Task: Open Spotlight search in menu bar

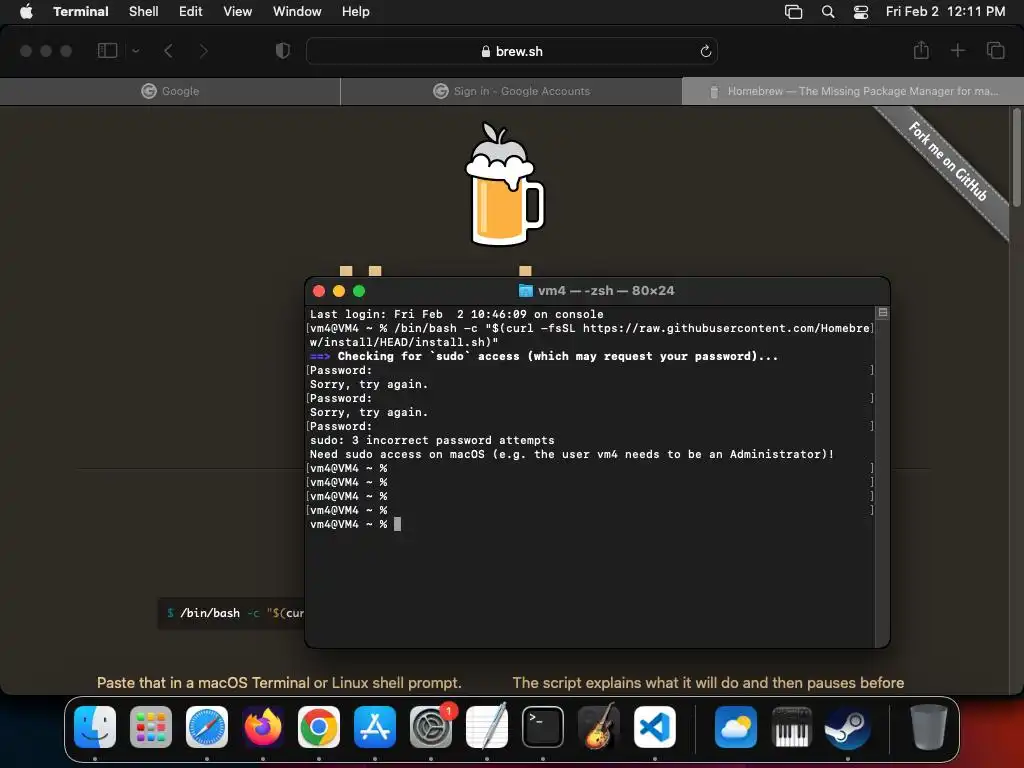Action: coord(827,11)
